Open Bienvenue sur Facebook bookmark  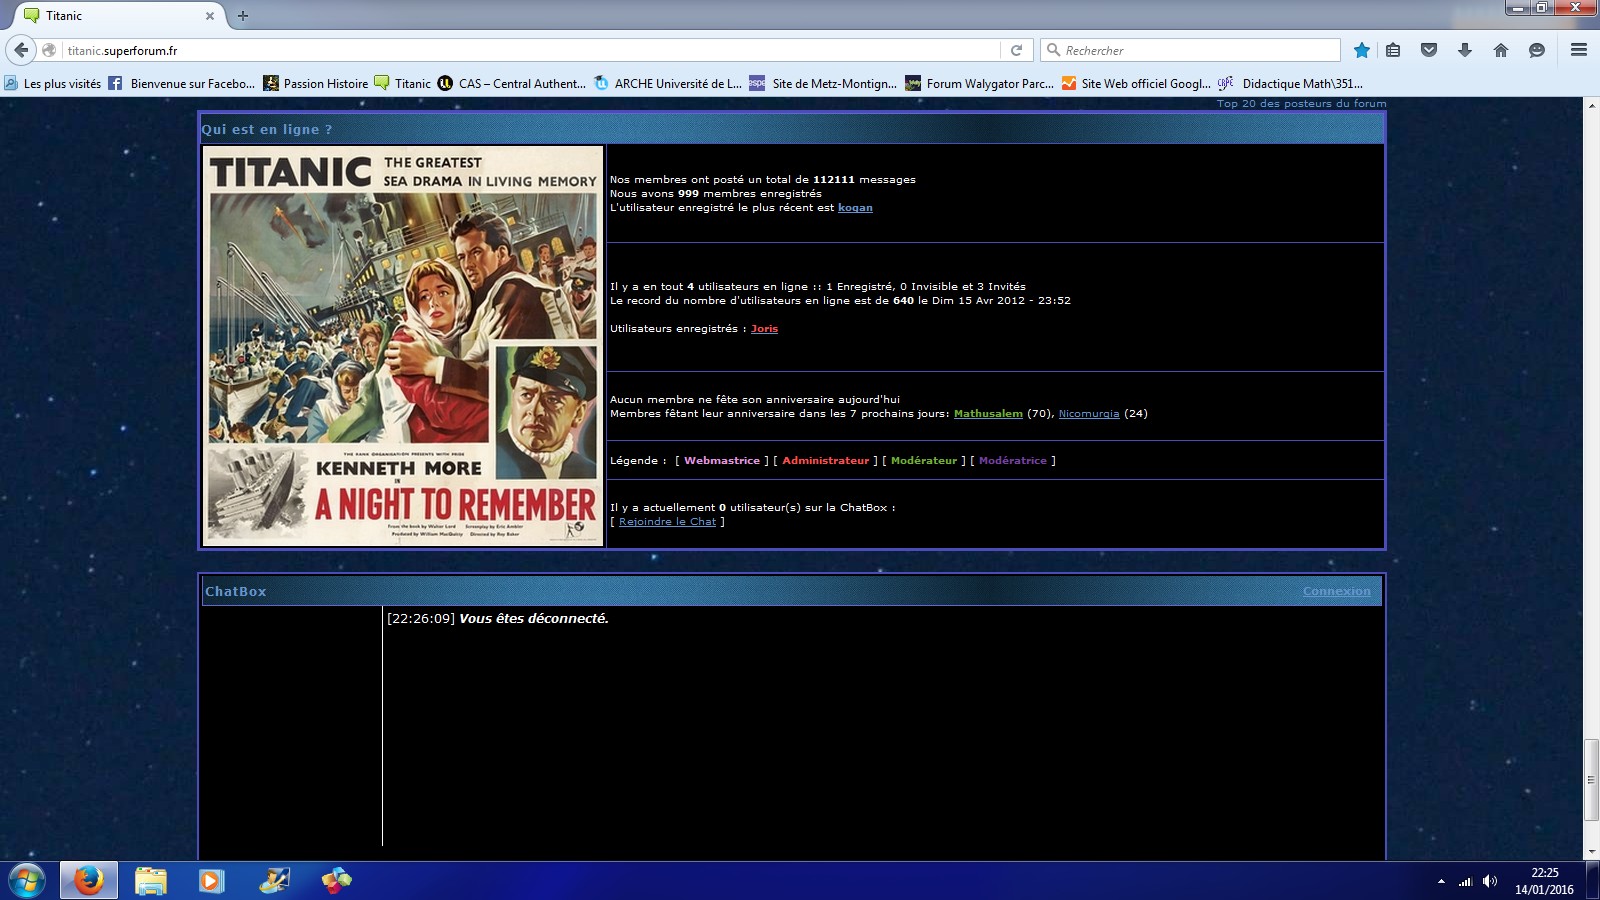(x=182, y=84)
